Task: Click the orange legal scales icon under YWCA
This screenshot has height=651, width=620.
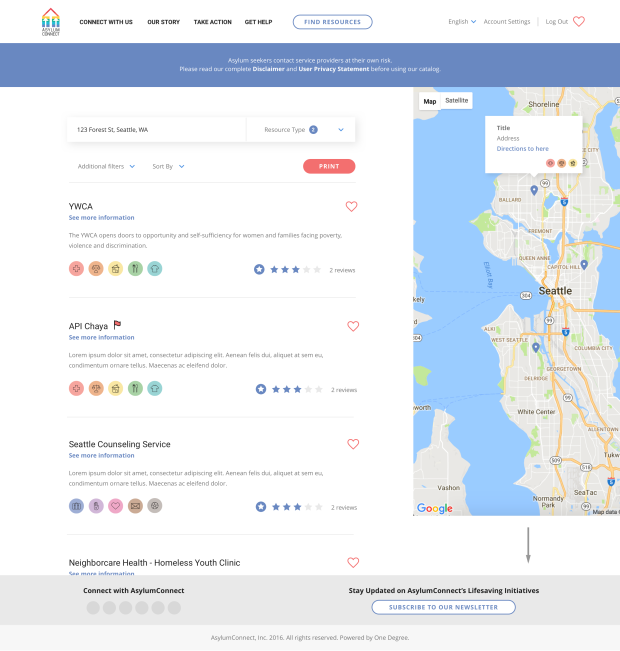Action: 96,269
